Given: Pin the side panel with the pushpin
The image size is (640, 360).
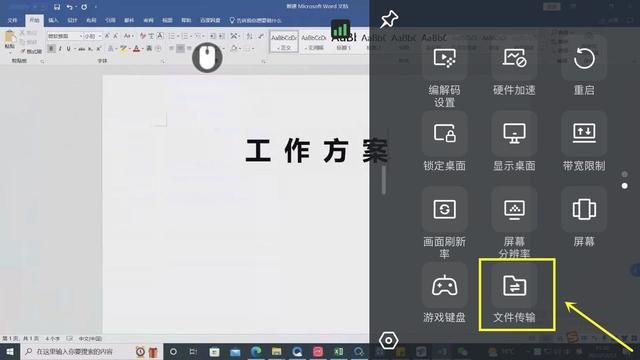Looking at the screenshot, I should pyautogui.click(x=389, y=19).
